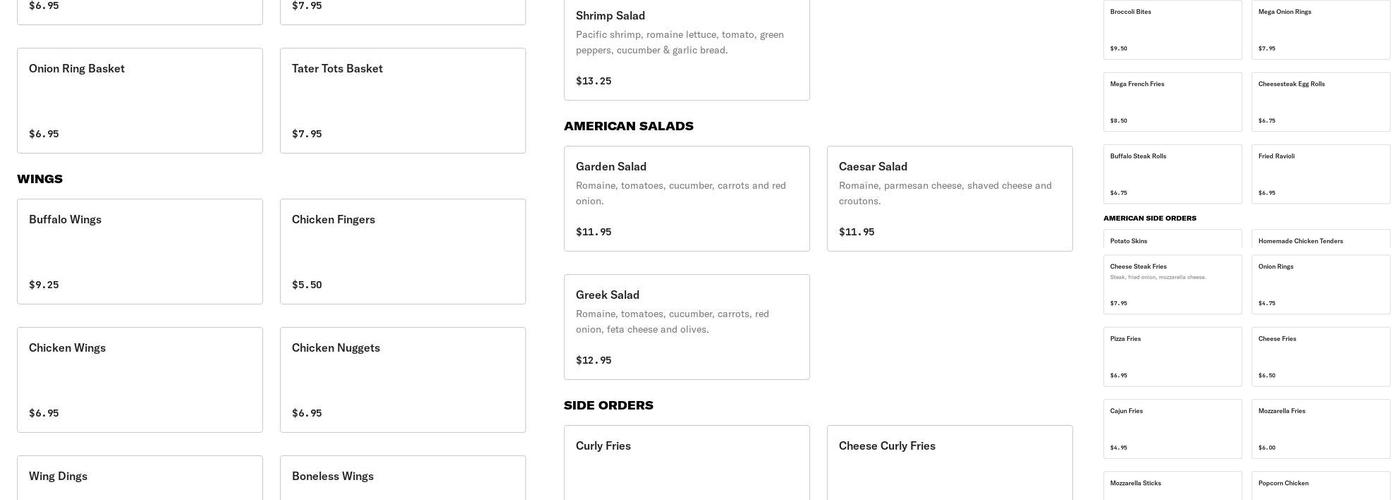The width and height of the screenshot is (1400, 500).
Task: Select the Onion Ring Basket item
Action: click(x=139, y=100)
